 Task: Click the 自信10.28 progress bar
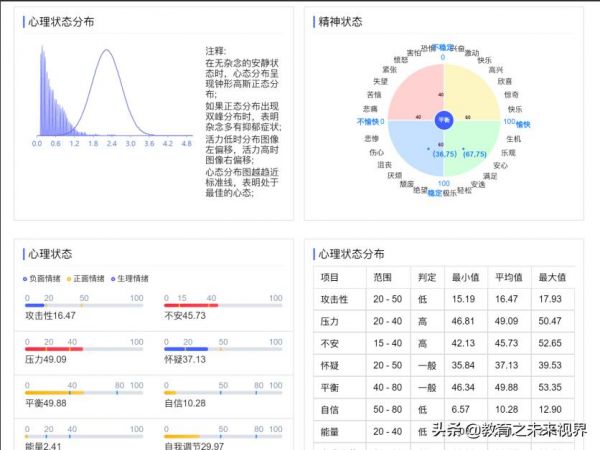pyautogui.click(x=223, y=393)
